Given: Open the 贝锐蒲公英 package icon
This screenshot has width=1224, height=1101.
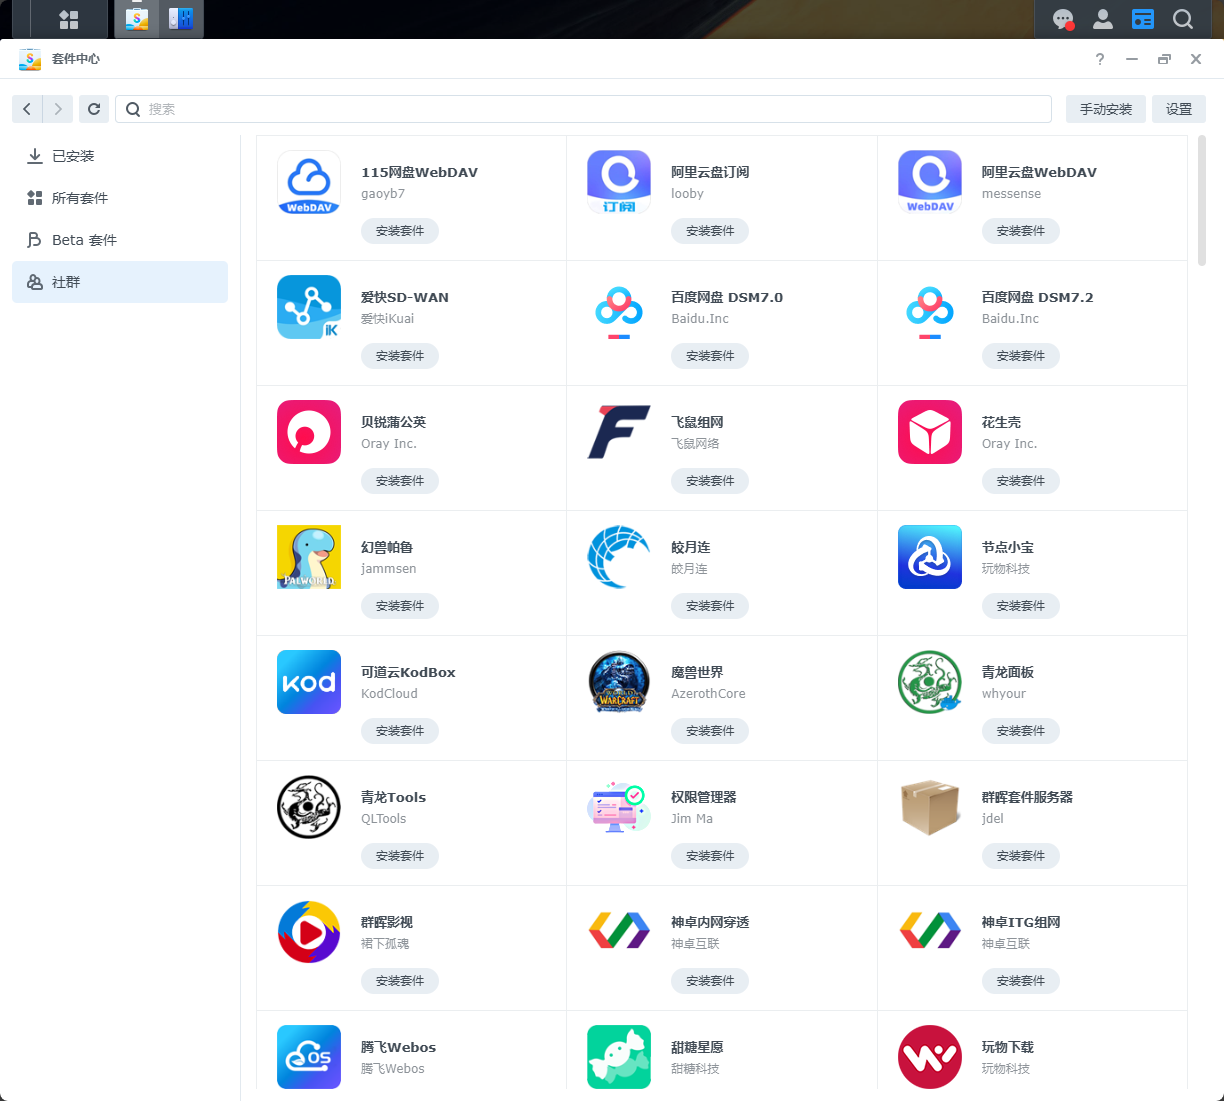Looking at the screenshot, I should click(x=309, y=432).
